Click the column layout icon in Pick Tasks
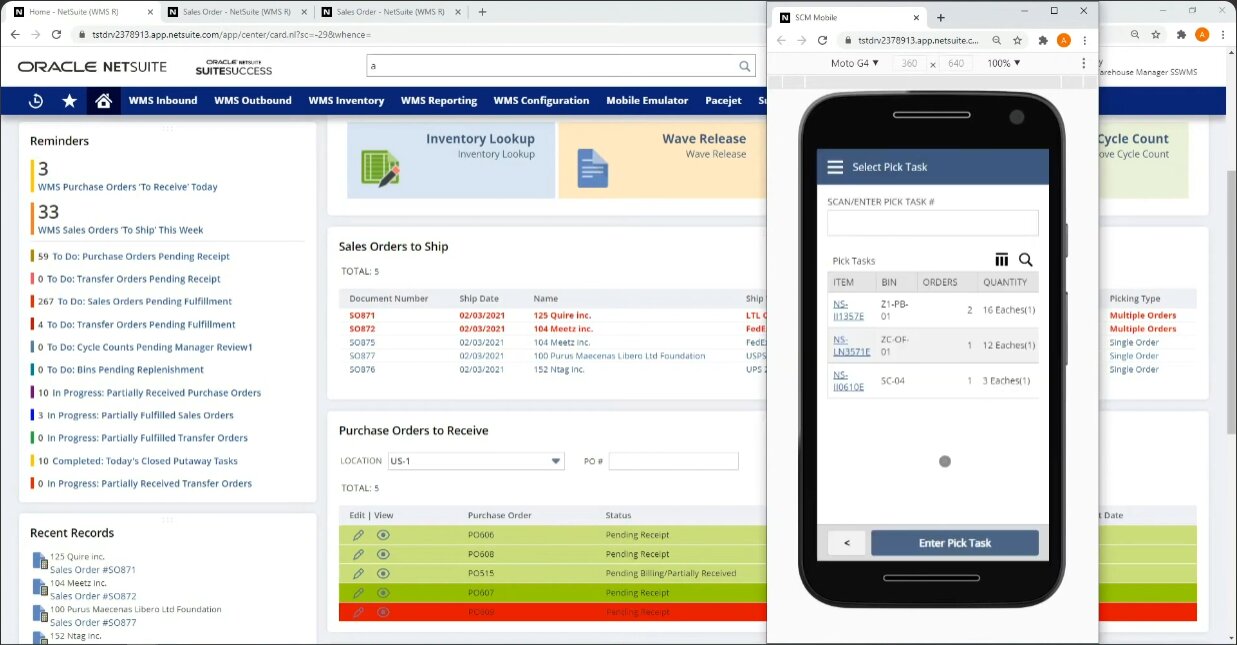Image resolution: width=1237 pixels, height=645 pixels. click(x=1002, y=260)
